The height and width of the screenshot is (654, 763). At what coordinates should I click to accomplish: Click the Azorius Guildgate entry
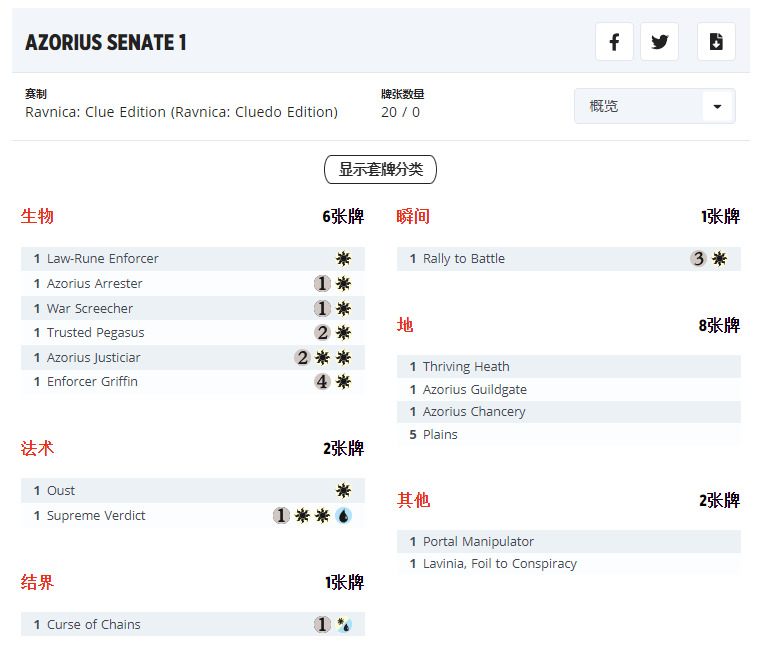474,390
